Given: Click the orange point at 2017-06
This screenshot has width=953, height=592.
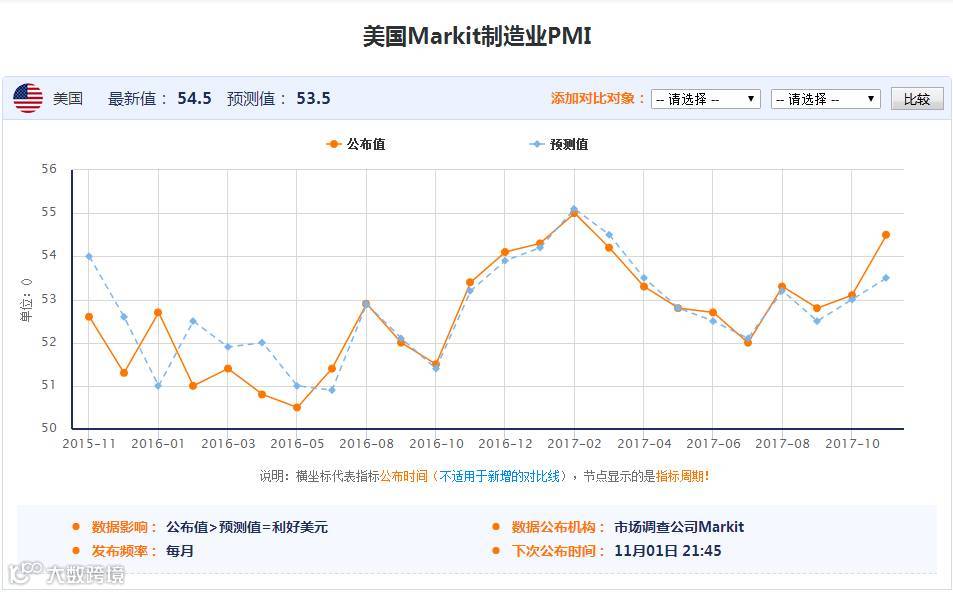Looking at the screenshot, I should (712, 312).
